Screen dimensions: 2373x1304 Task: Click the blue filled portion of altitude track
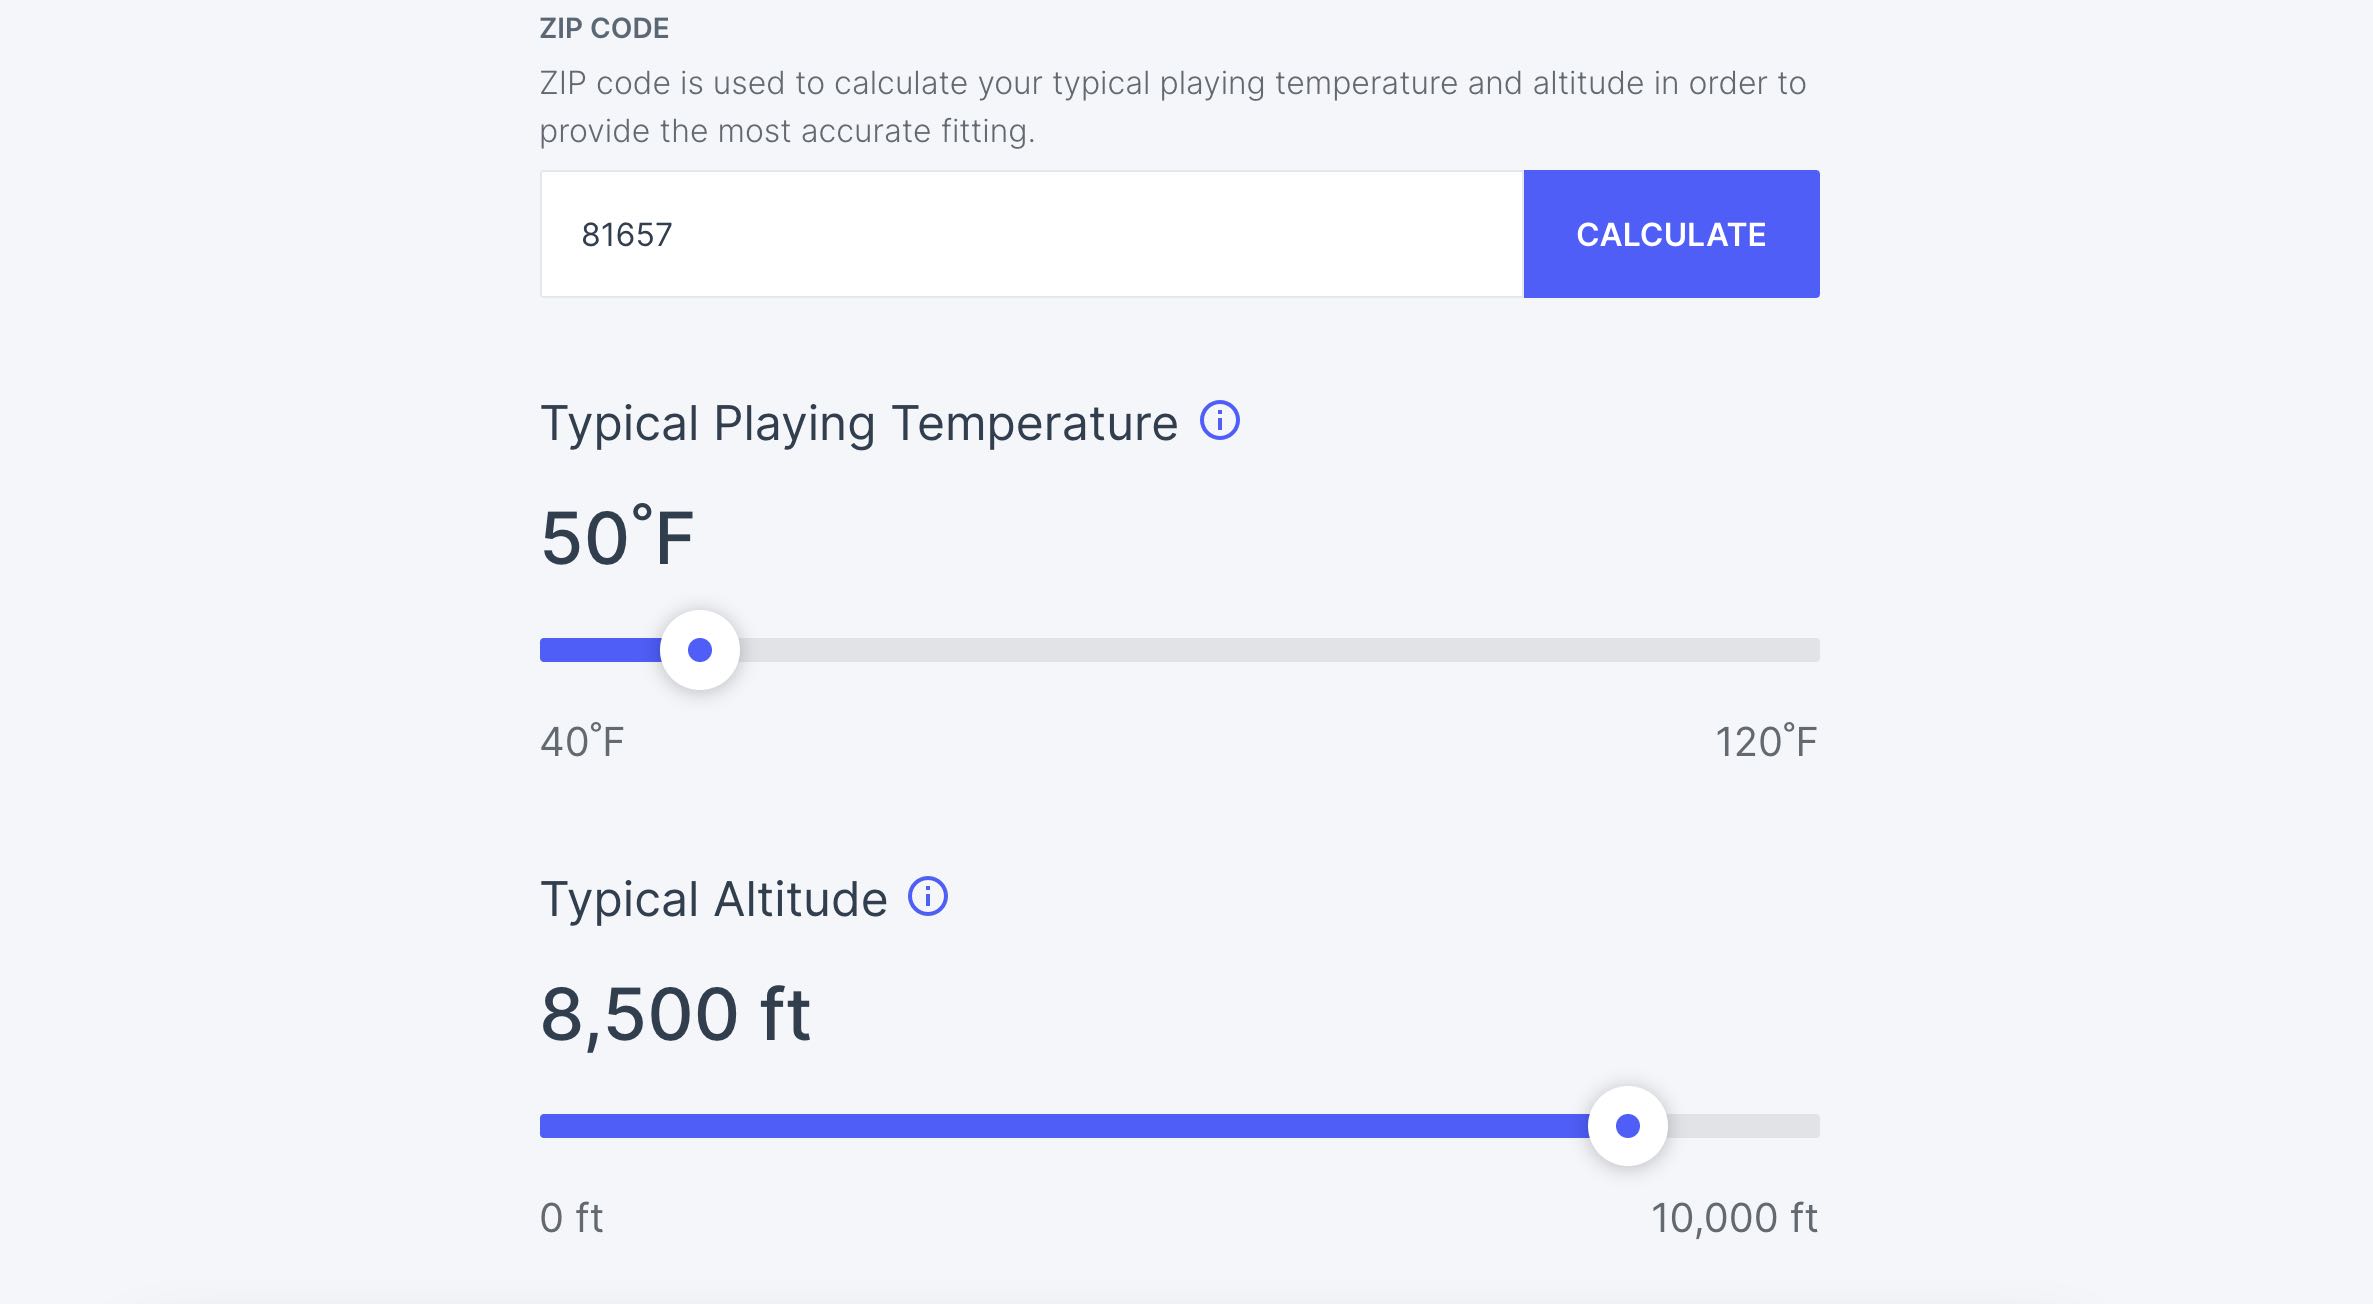[1060, 1126]
